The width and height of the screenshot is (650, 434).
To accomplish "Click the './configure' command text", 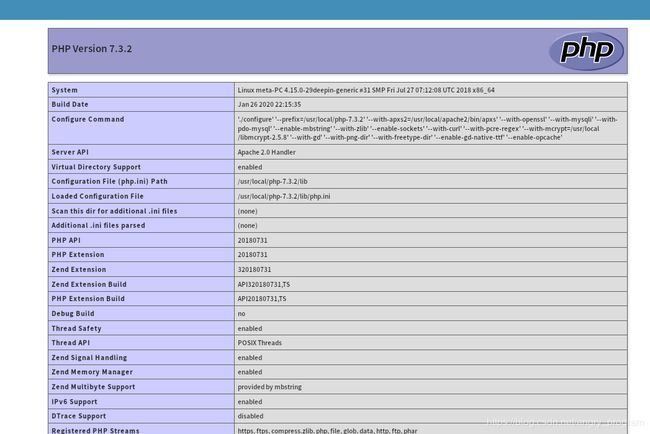I will point(427,128).
